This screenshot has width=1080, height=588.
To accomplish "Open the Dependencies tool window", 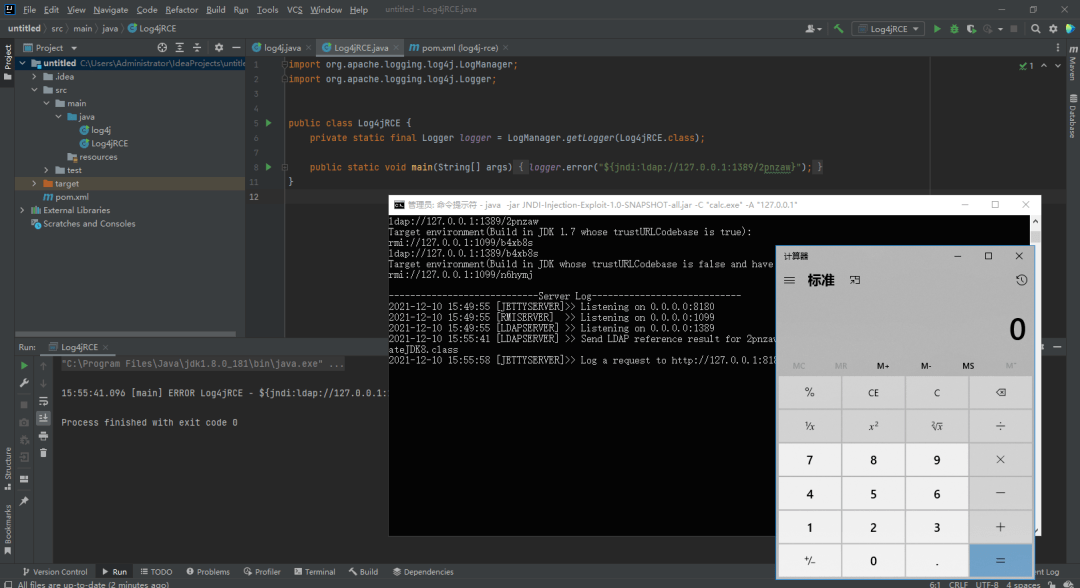I will 423,571.
